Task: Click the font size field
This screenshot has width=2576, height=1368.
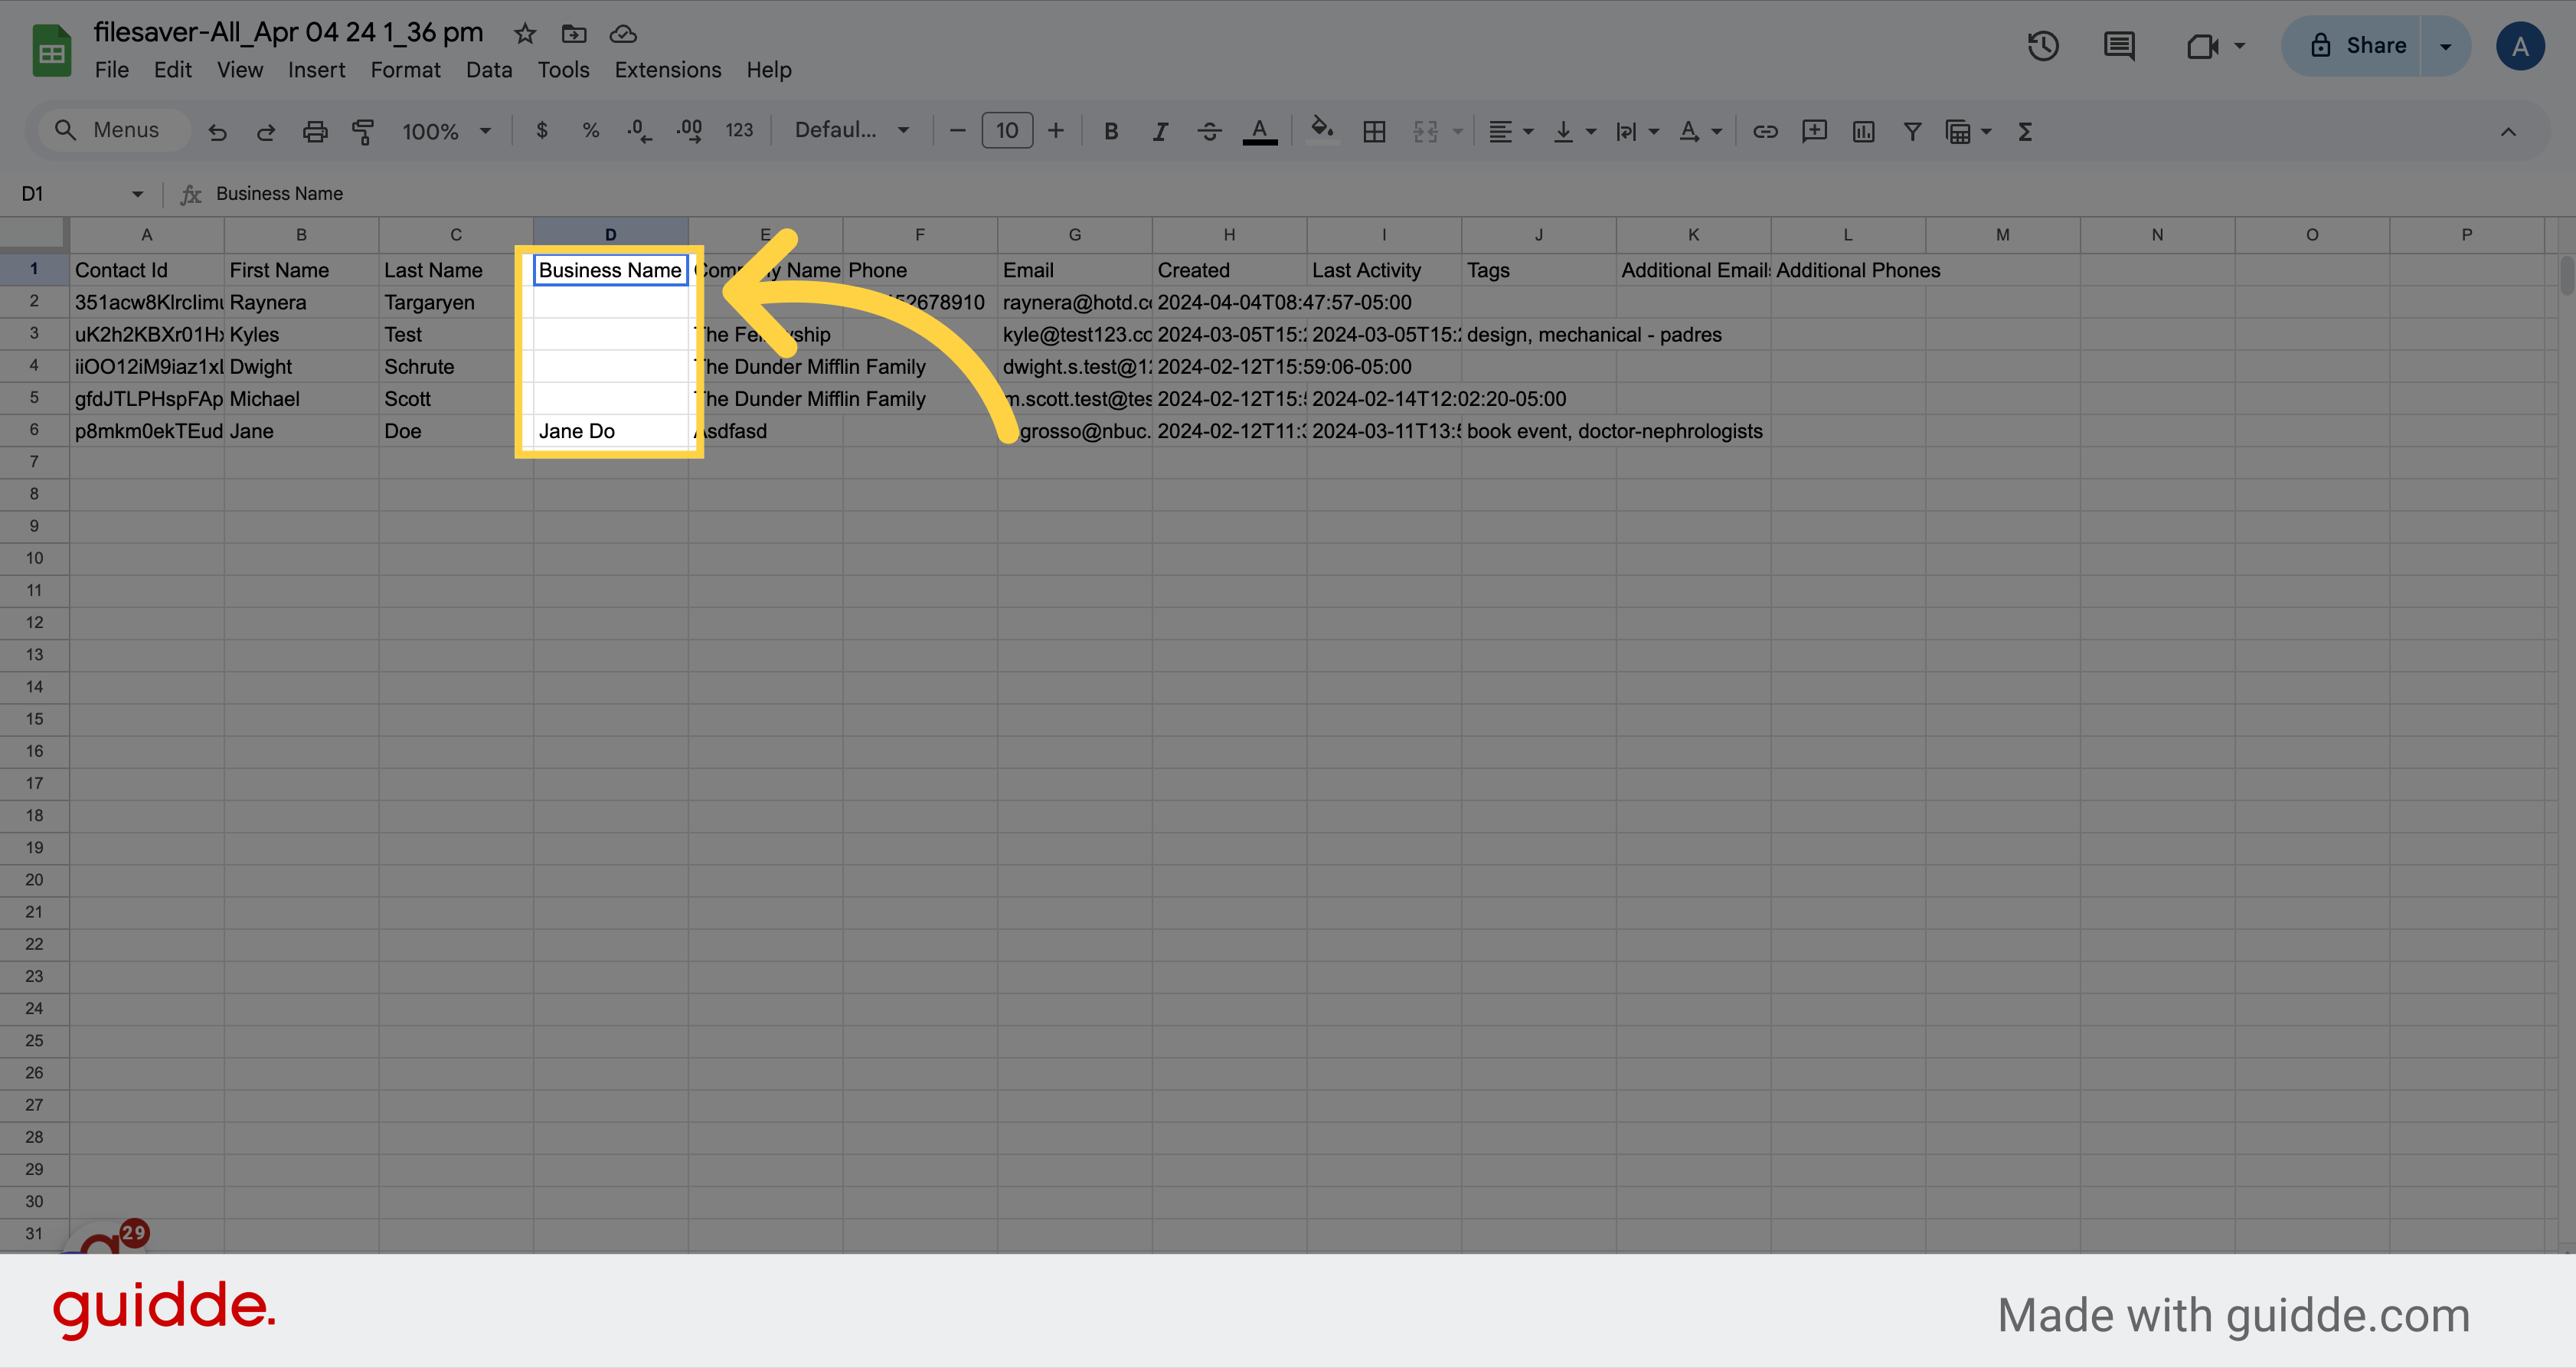Action: tap(1006, 131)
